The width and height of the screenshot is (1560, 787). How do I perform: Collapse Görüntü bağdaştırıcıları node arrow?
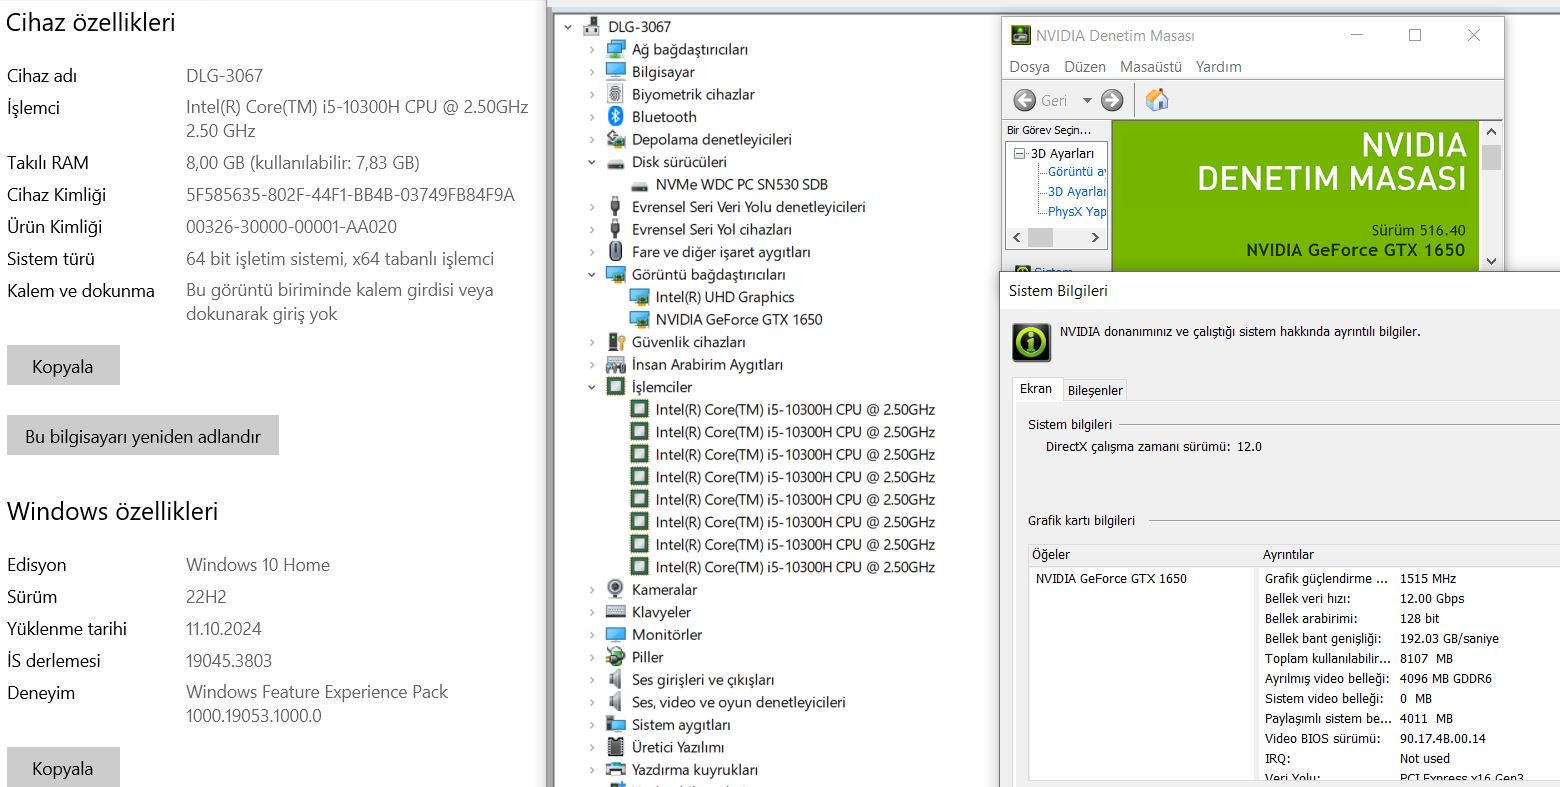click(x=592, y=274)
